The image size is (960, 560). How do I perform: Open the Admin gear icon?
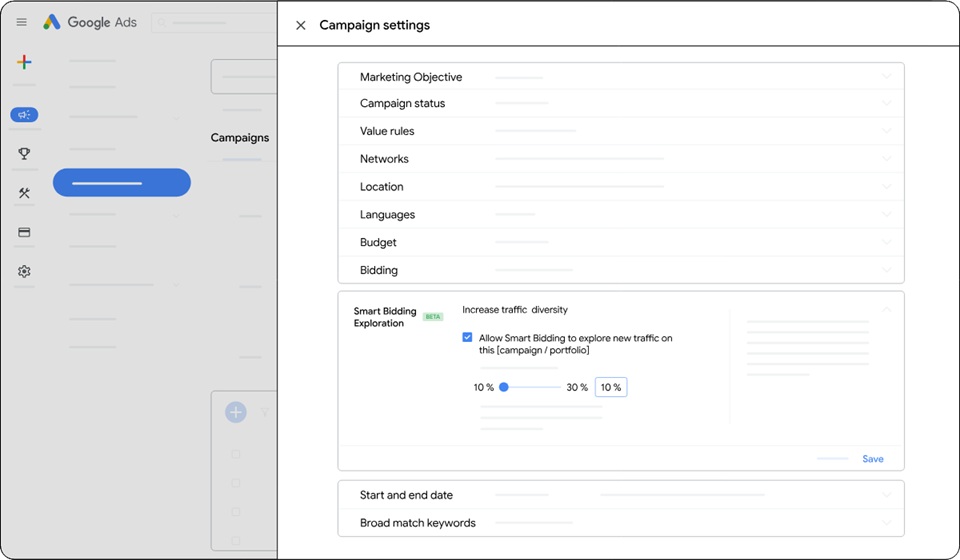coord(24,271)
